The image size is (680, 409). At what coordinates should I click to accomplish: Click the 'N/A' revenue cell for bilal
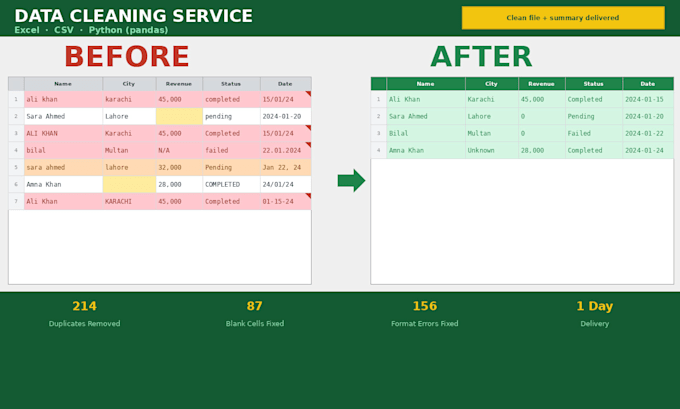(x=179, y=151)
